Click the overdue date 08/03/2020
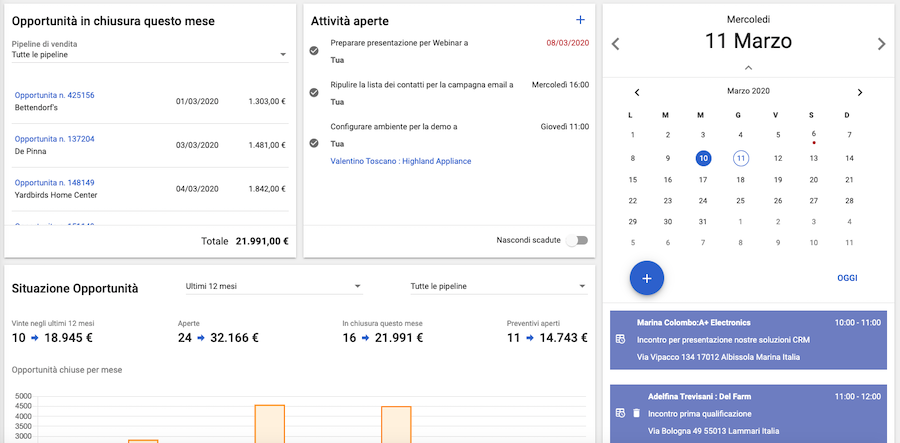Image resolution: width=900 pixels, height=443 pixels. pos(568,43)
